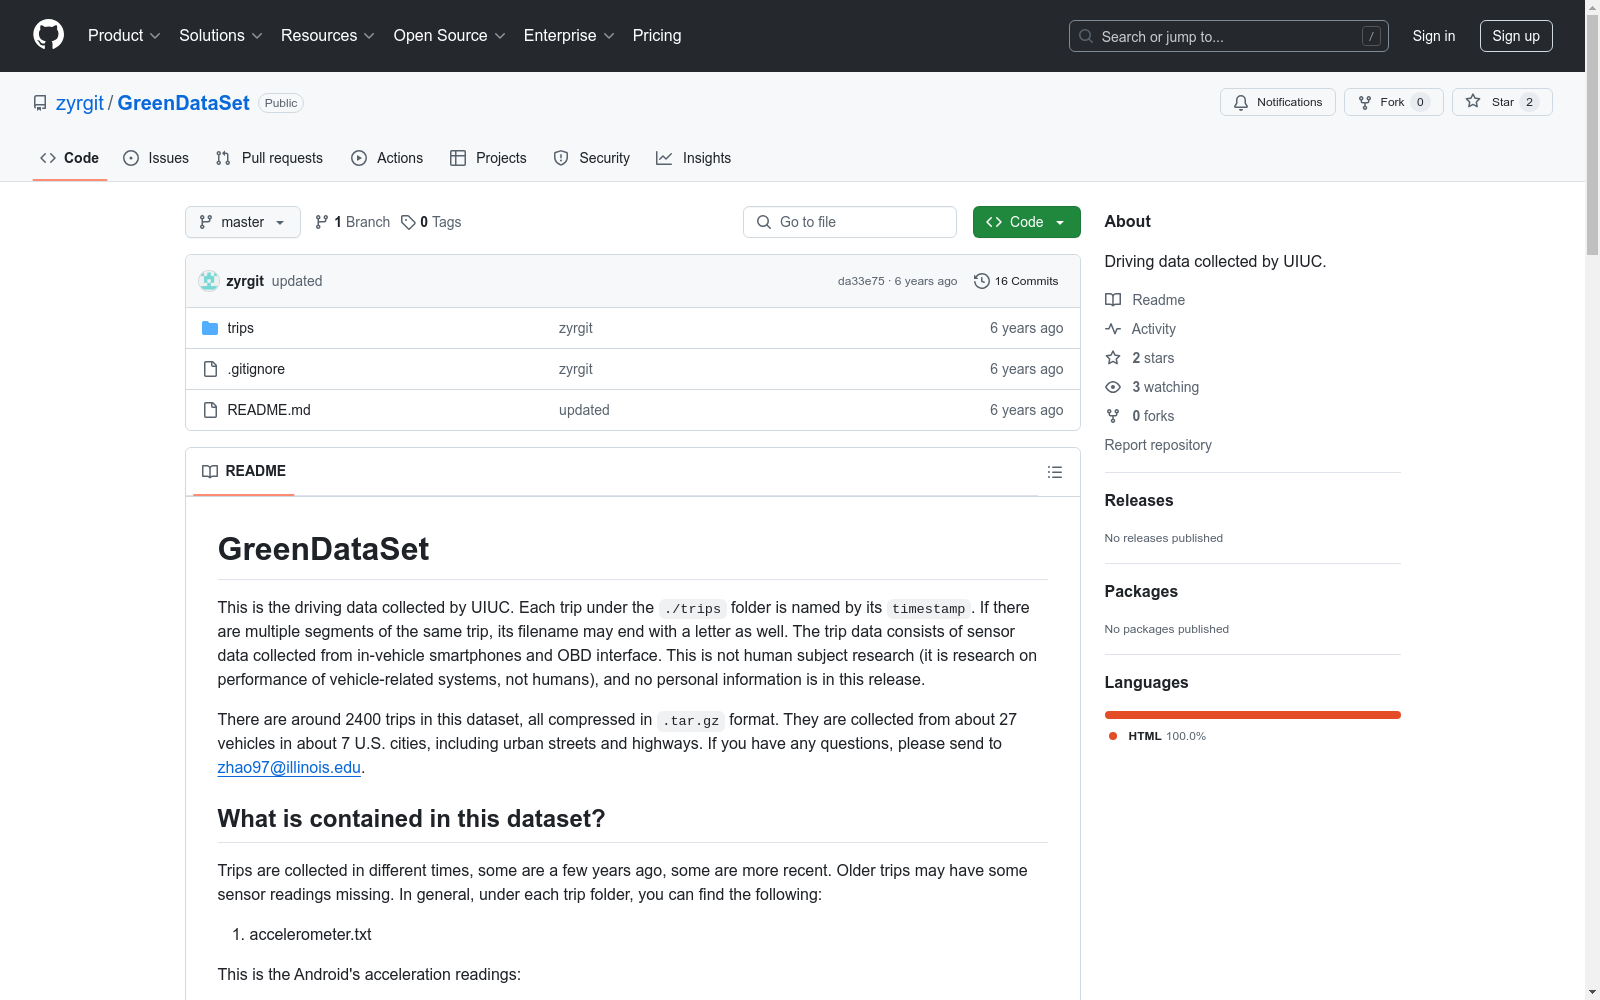This screenshot has width=1600, height=1000.
Task: Click the commit history clock icon
Action: [x=982, y=281]
